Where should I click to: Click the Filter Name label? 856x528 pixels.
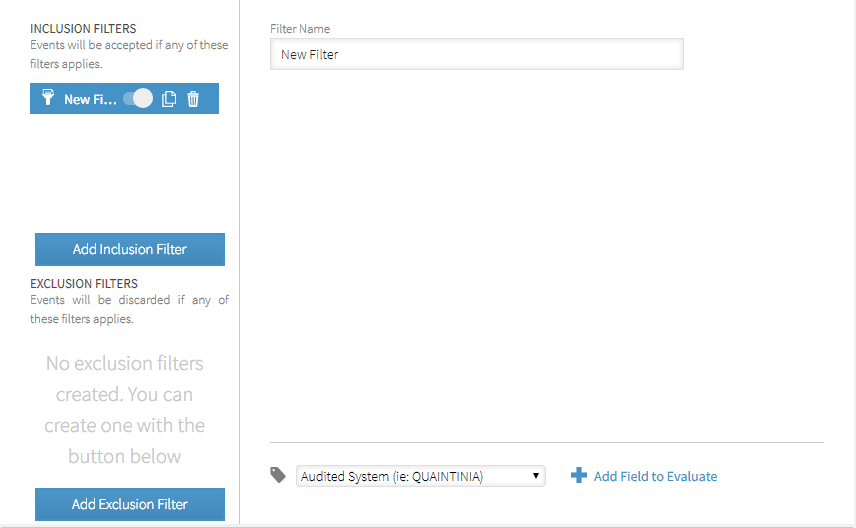[300, 29]
